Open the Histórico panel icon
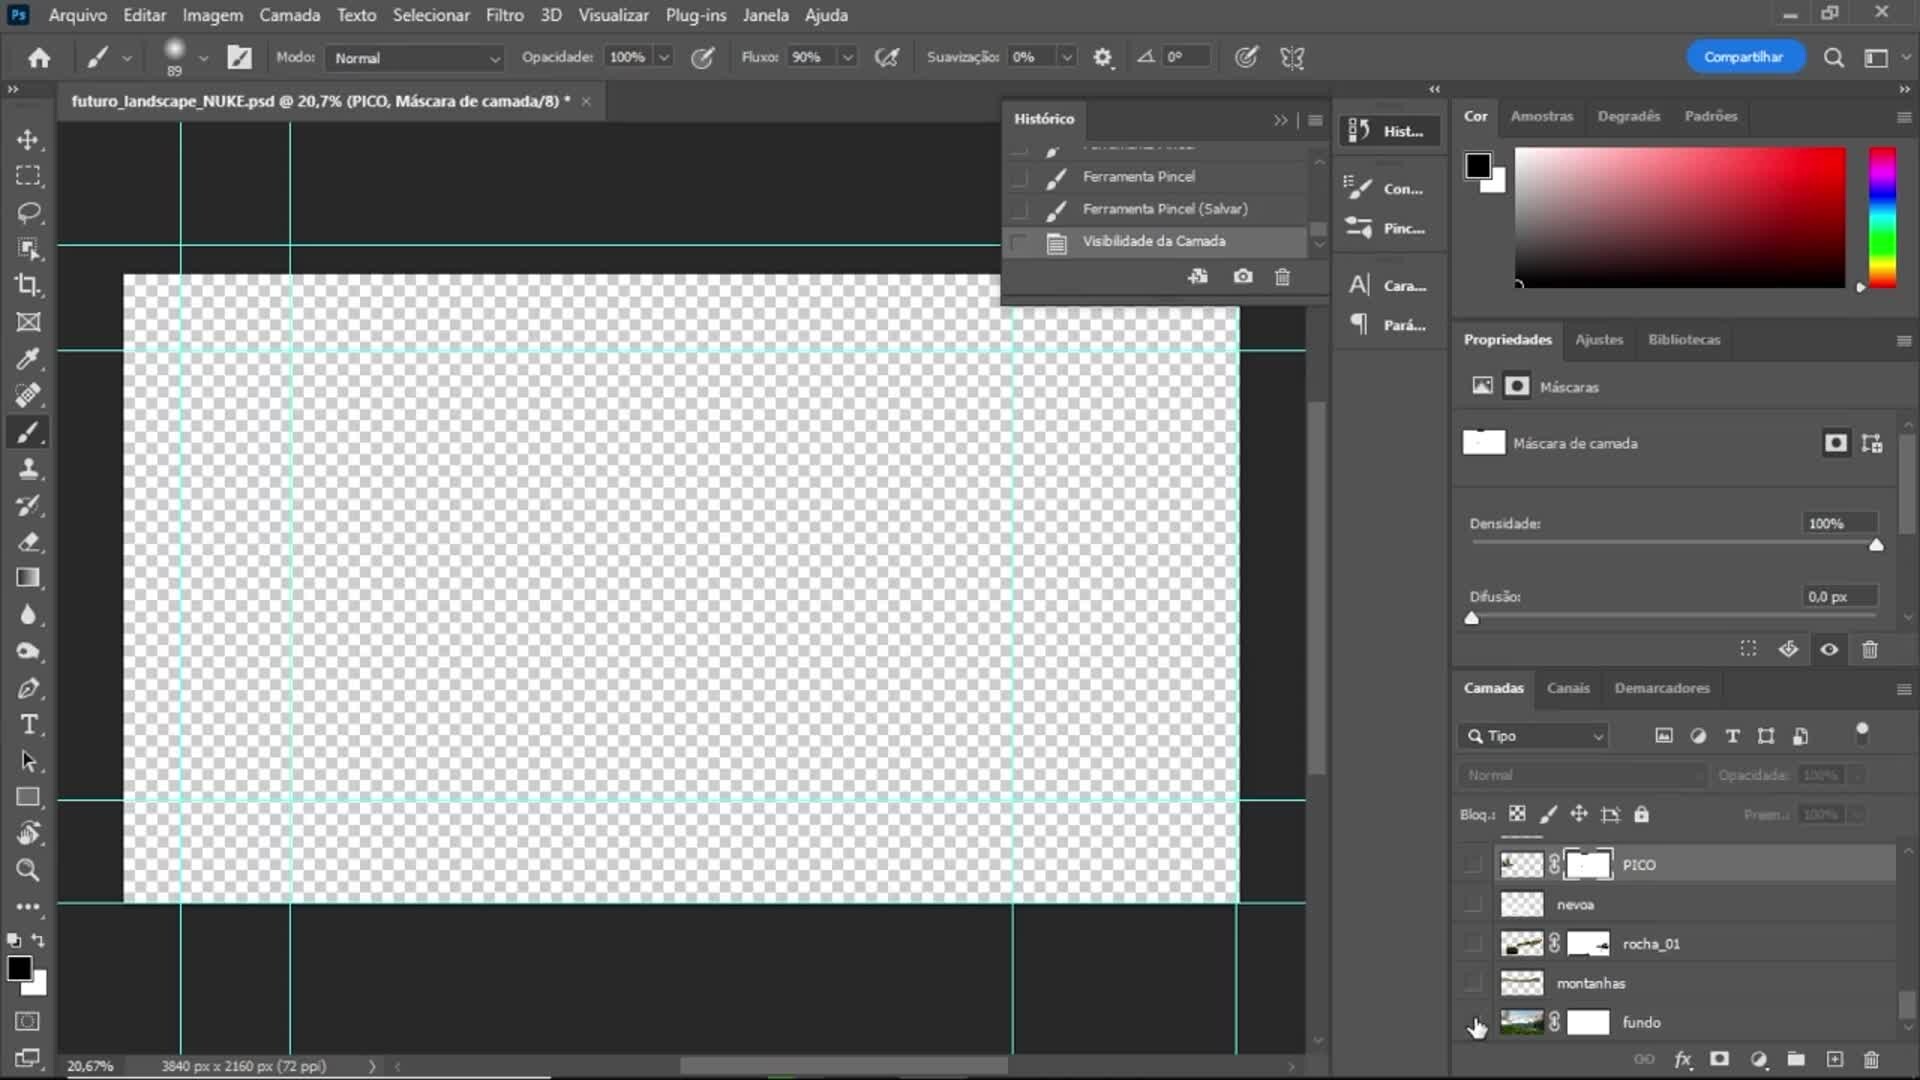The height and width of the screenshot is (1080, 1920). coord(1358,130)
